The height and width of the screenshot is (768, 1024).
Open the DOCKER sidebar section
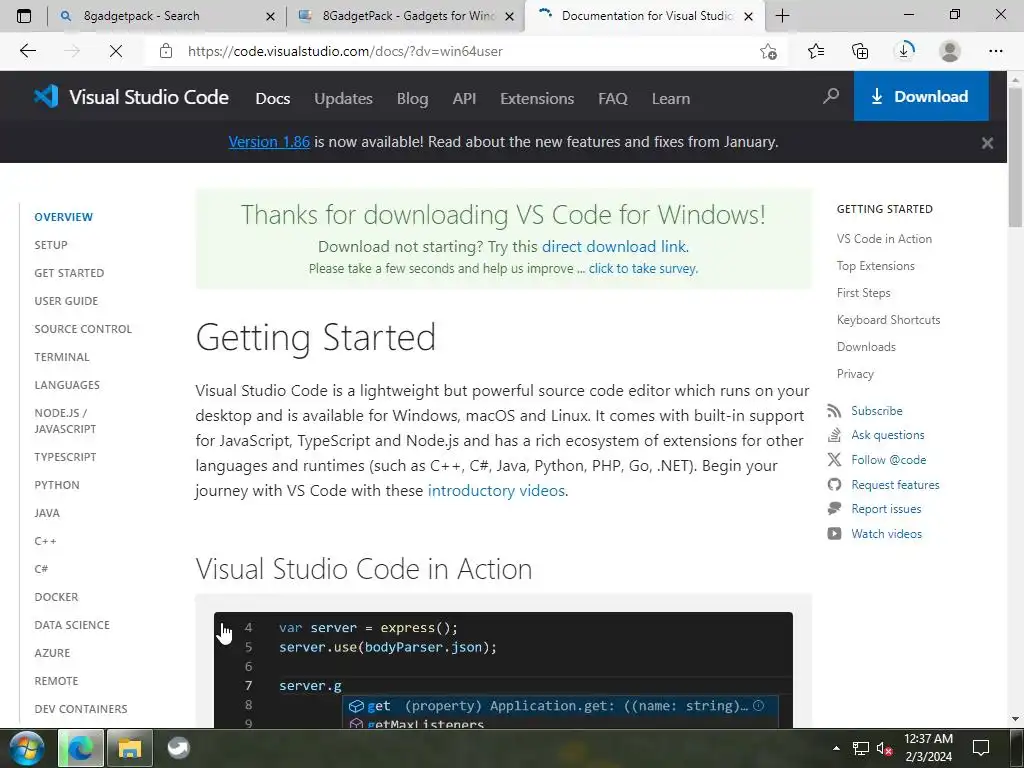(56, 597)
